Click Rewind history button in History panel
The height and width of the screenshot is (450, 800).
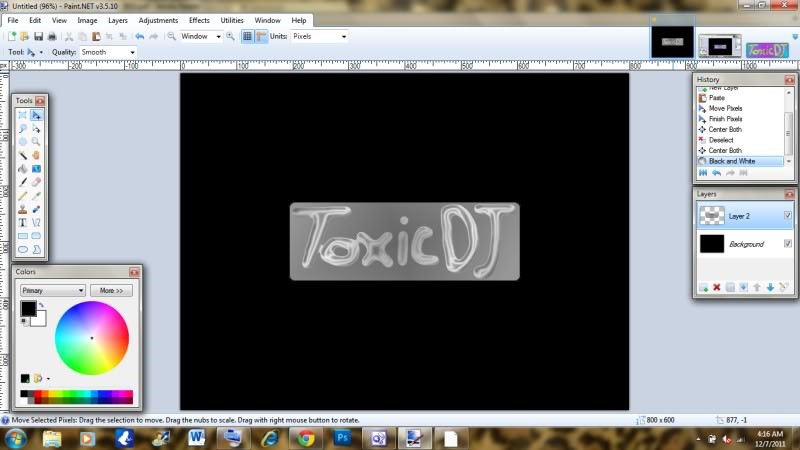[x=703, y=173]
